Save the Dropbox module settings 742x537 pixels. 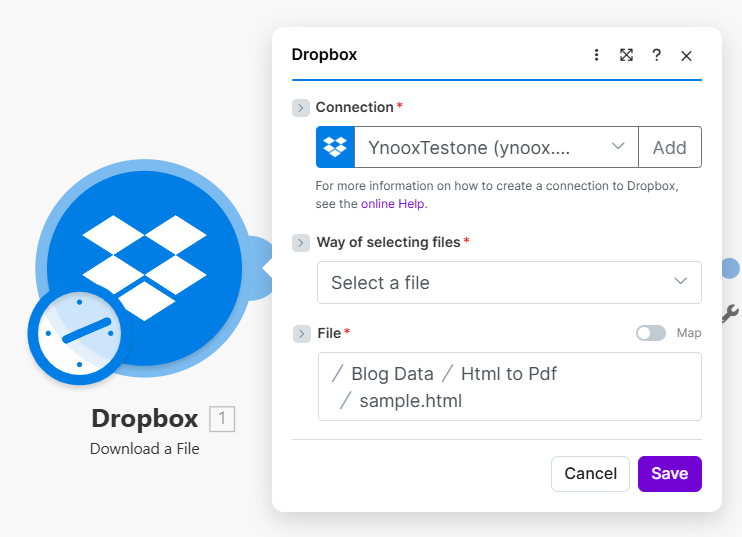(x=669, y=474)
